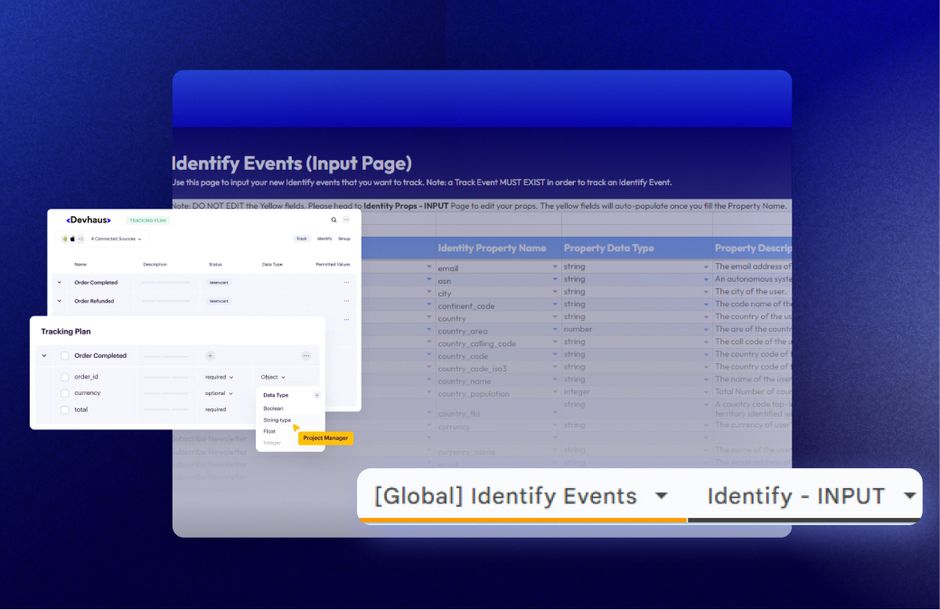Open the [Global] Identify Events tab dropdown arrow
This screenshot has width=940, height=610.
(661, 496)
